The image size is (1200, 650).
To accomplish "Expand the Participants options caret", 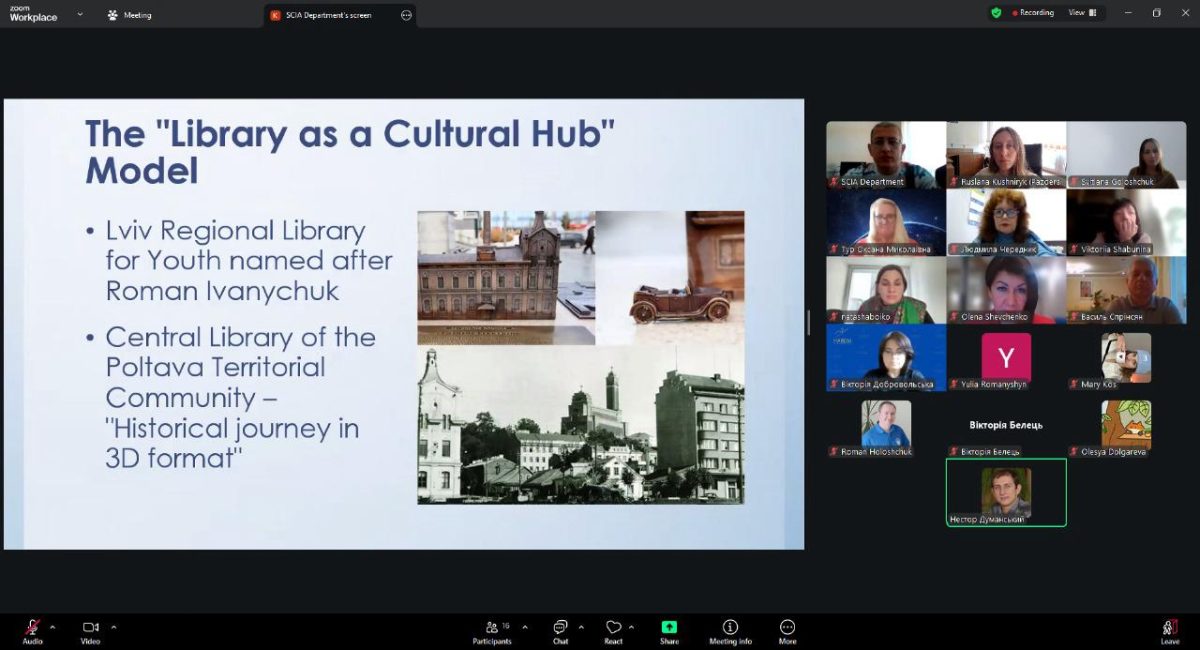I will click(525, 627).
